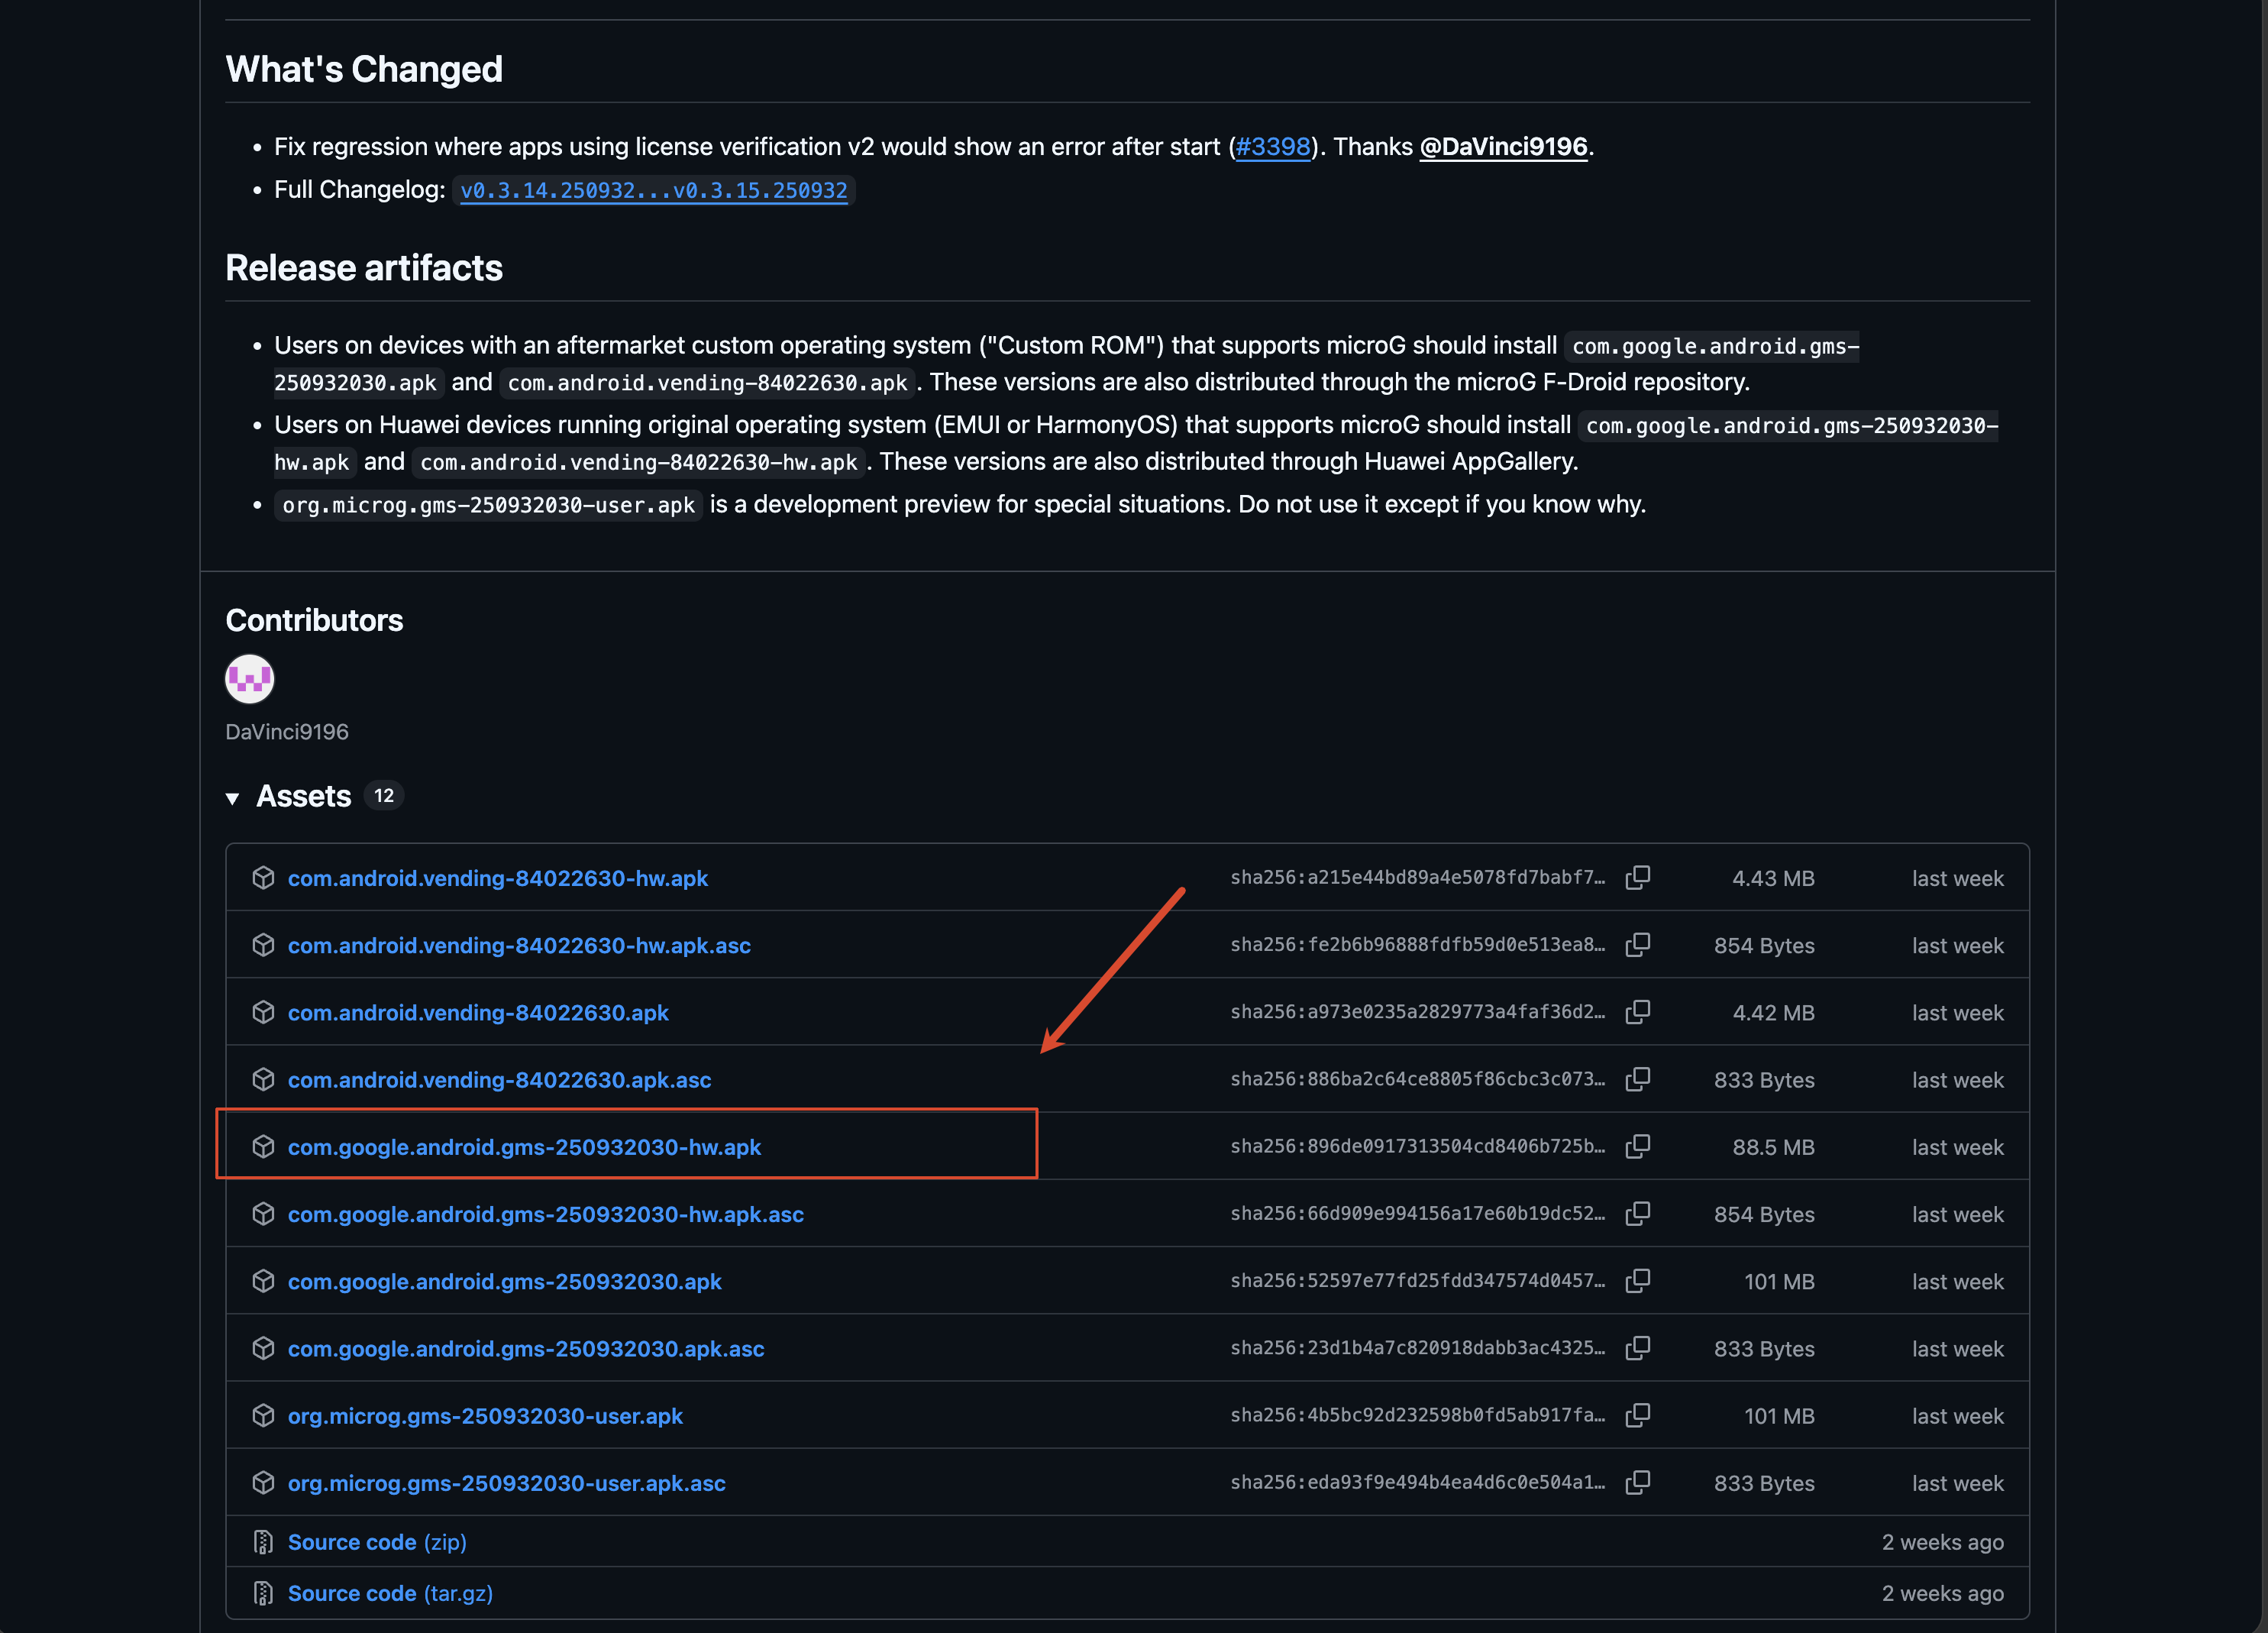Download com.google.android.gms-250932030-hw.apk
This screenshot has height=1633, width=2268.
click(x=524, y=1146)
